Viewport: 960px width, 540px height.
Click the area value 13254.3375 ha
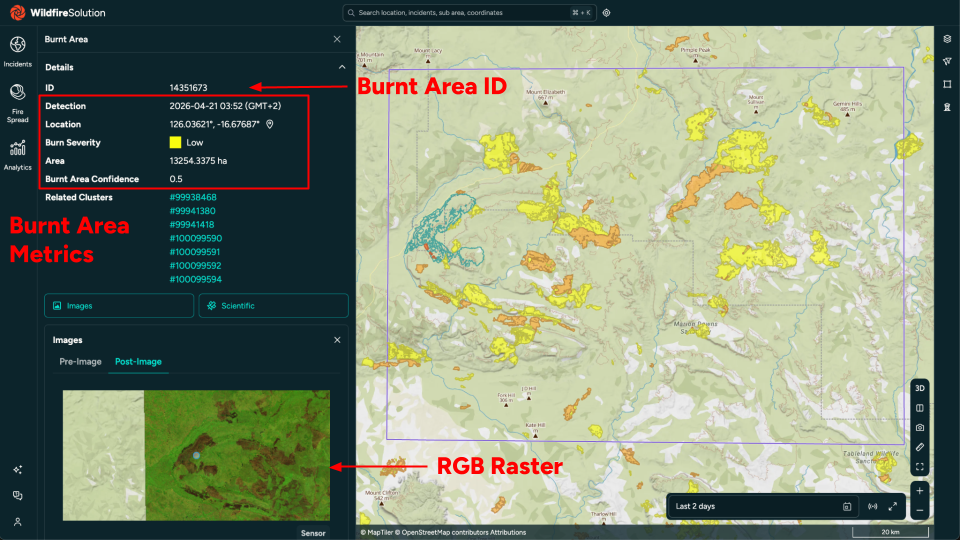point(198,161)
